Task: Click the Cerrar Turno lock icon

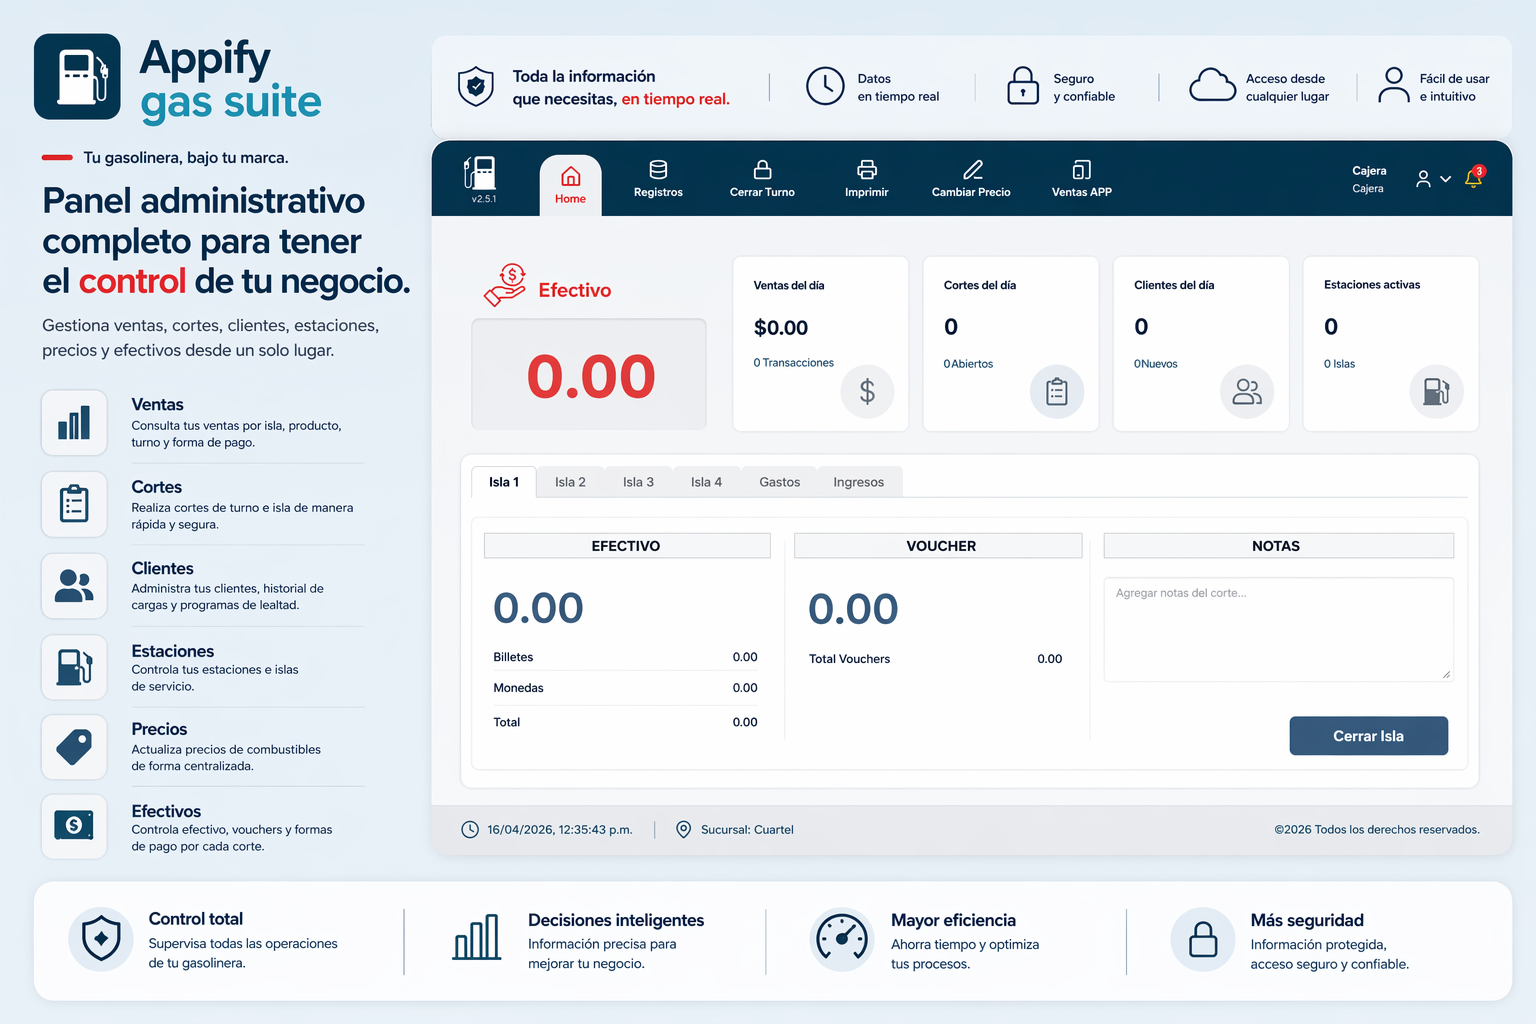Action: click(762, 170)
